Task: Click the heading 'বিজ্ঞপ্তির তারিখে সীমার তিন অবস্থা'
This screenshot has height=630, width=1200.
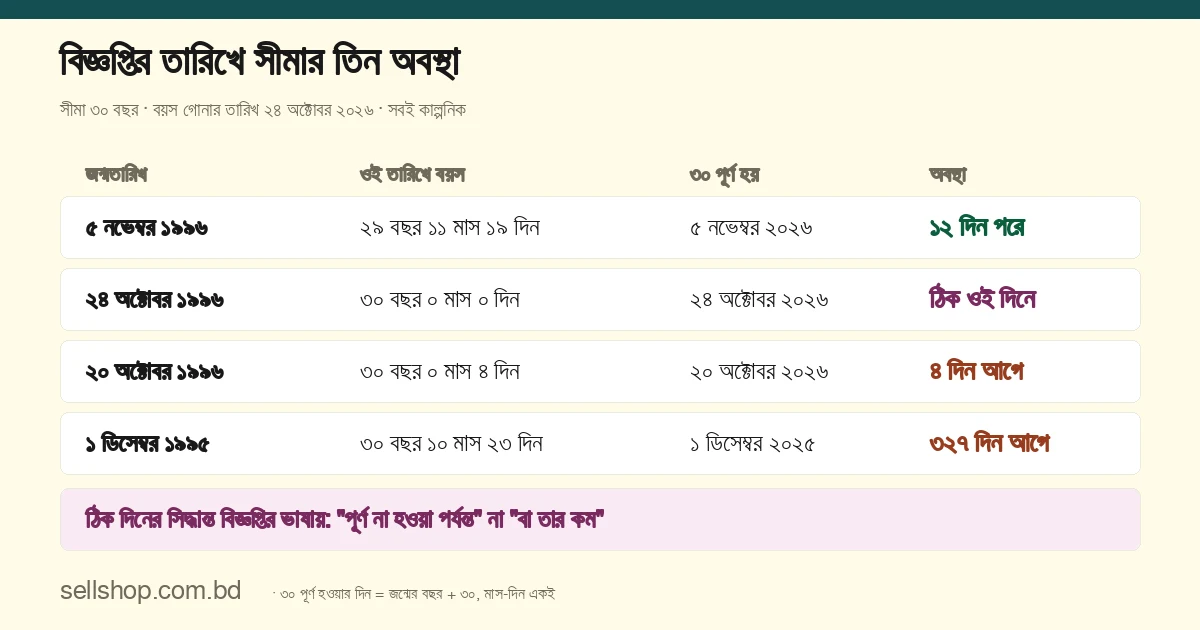Action: click(x=260, y=63)
